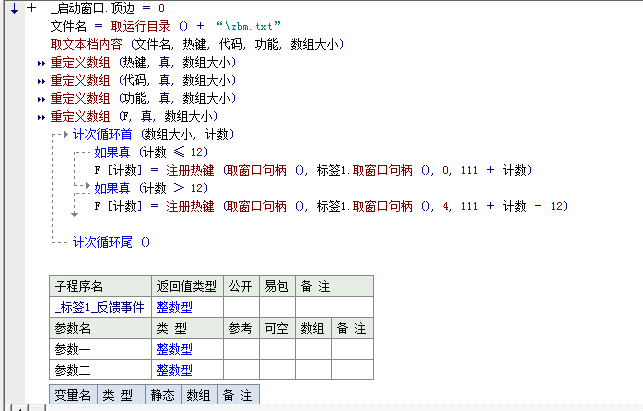Click the loop arrow before 计次循环首

(63, 134)
